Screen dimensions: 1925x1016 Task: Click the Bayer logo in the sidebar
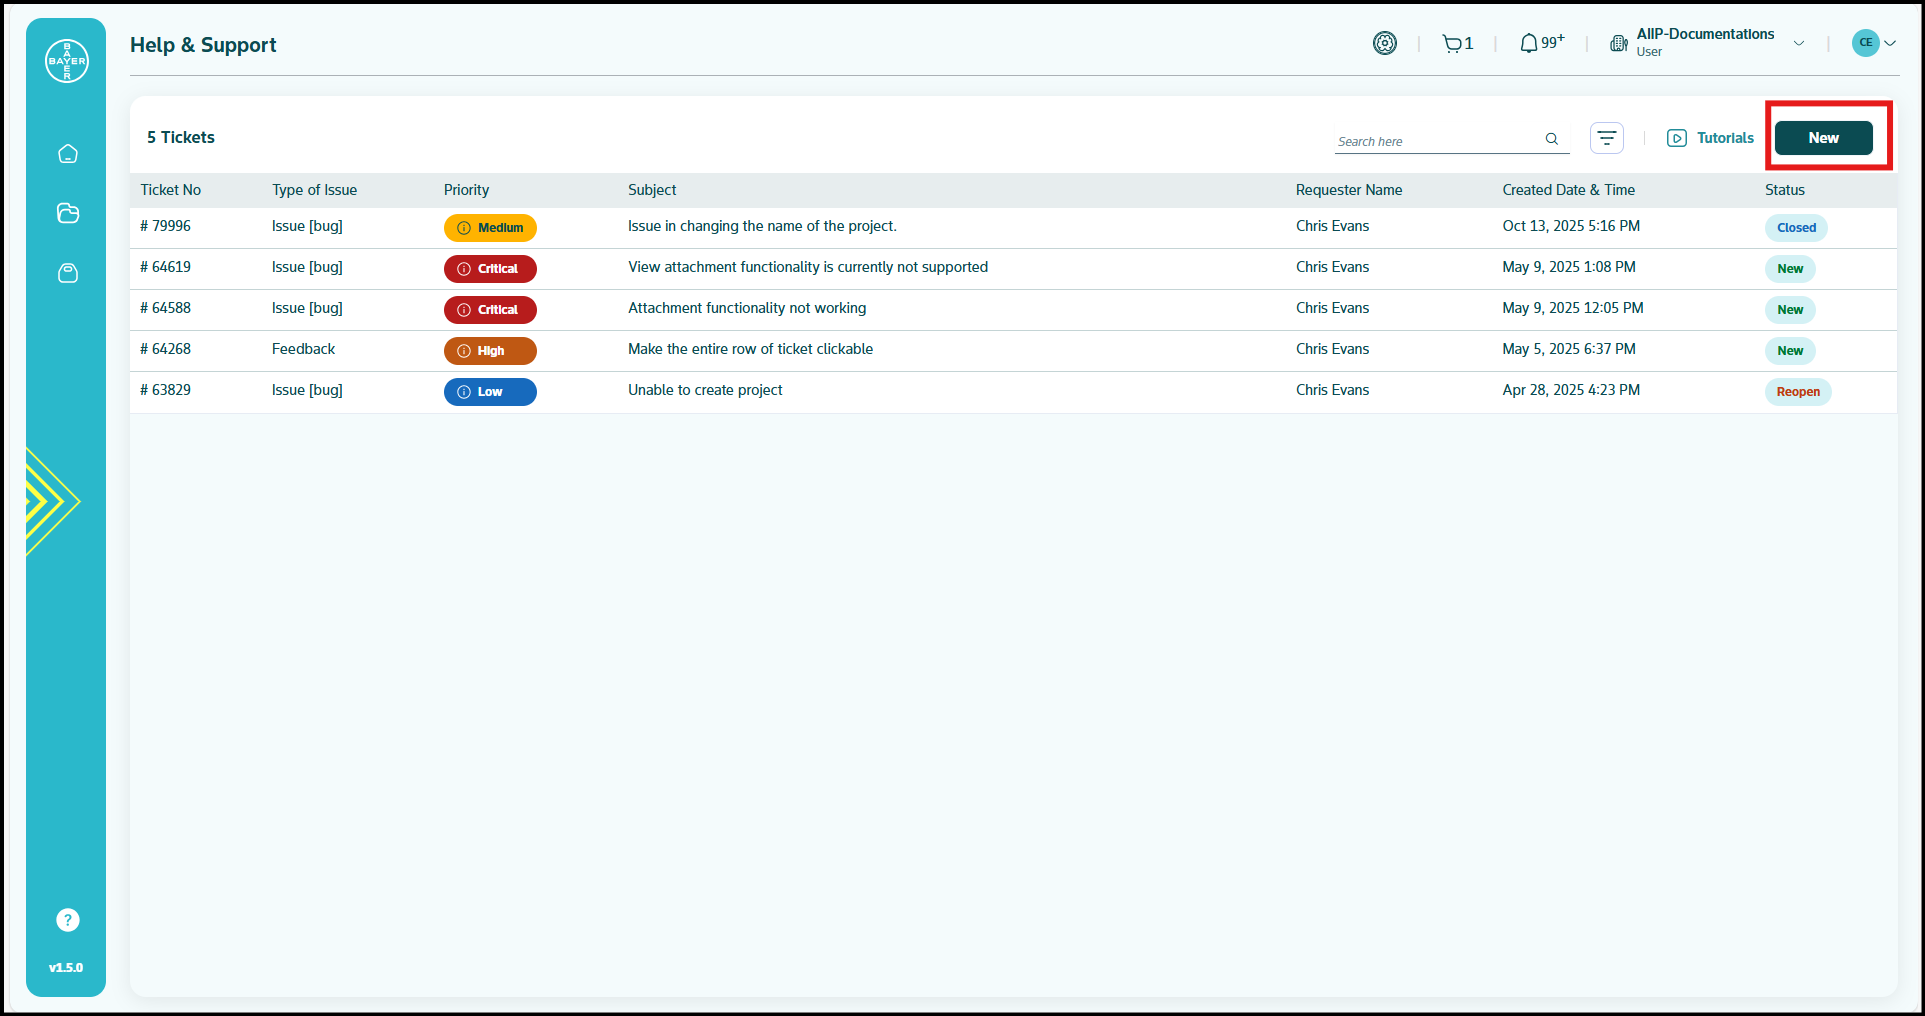click(66, 60)
